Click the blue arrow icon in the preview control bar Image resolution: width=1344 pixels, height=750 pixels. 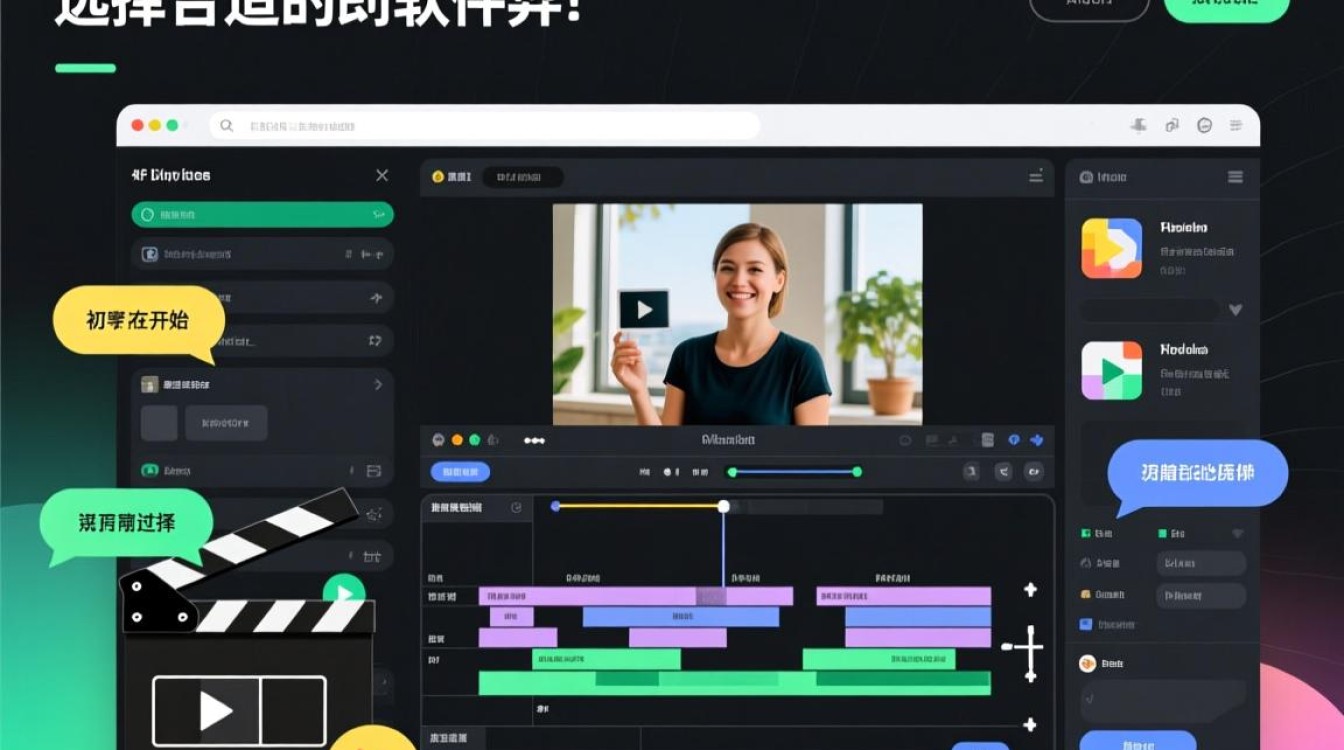click(1036, 440)
